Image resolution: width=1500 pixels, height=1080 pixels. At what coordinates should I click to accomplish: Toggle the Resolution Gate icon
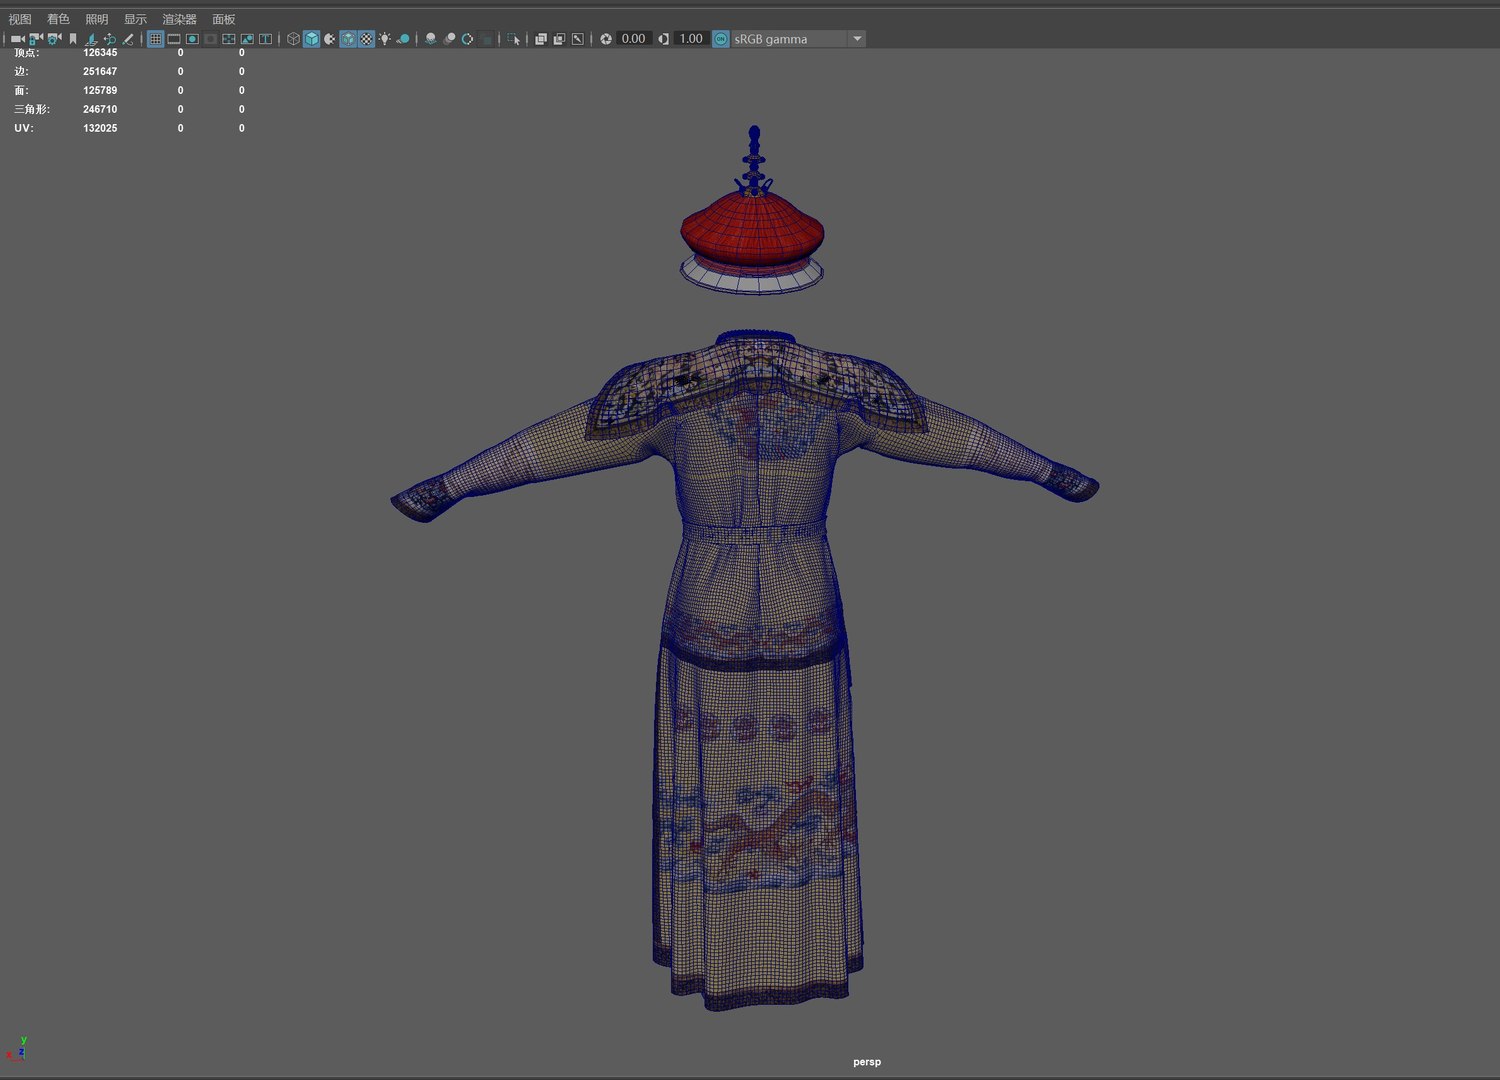tap(192, 39)
